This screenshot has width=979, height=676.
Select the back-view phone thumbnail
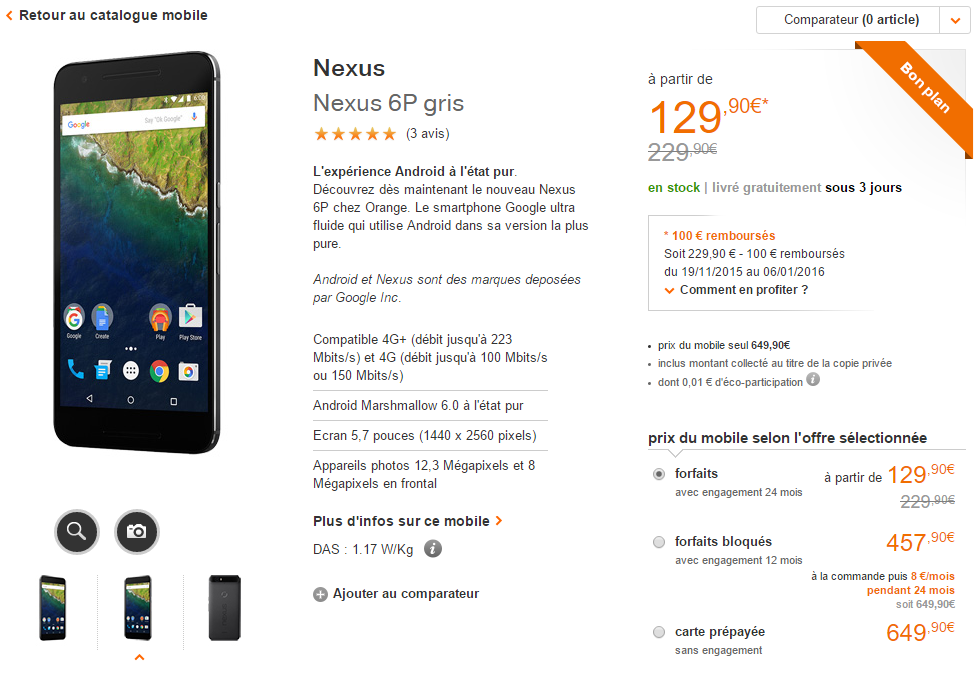[225, 607]
